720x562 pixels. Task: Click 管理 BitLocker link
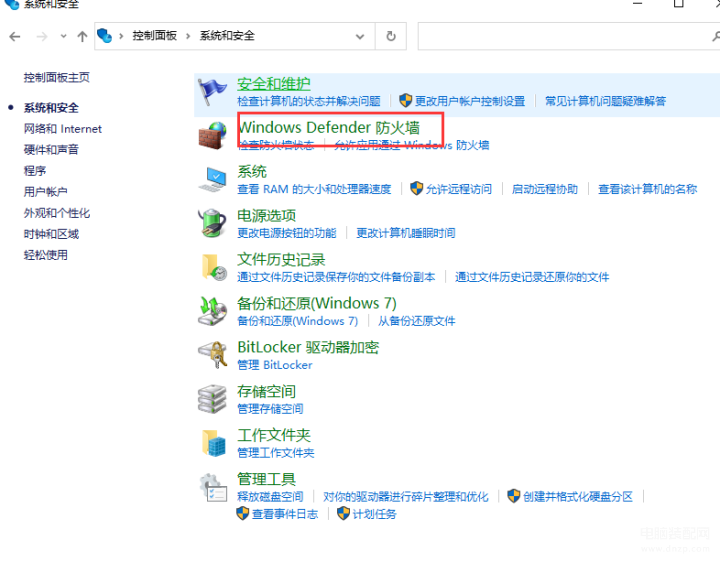pos(275,365)
